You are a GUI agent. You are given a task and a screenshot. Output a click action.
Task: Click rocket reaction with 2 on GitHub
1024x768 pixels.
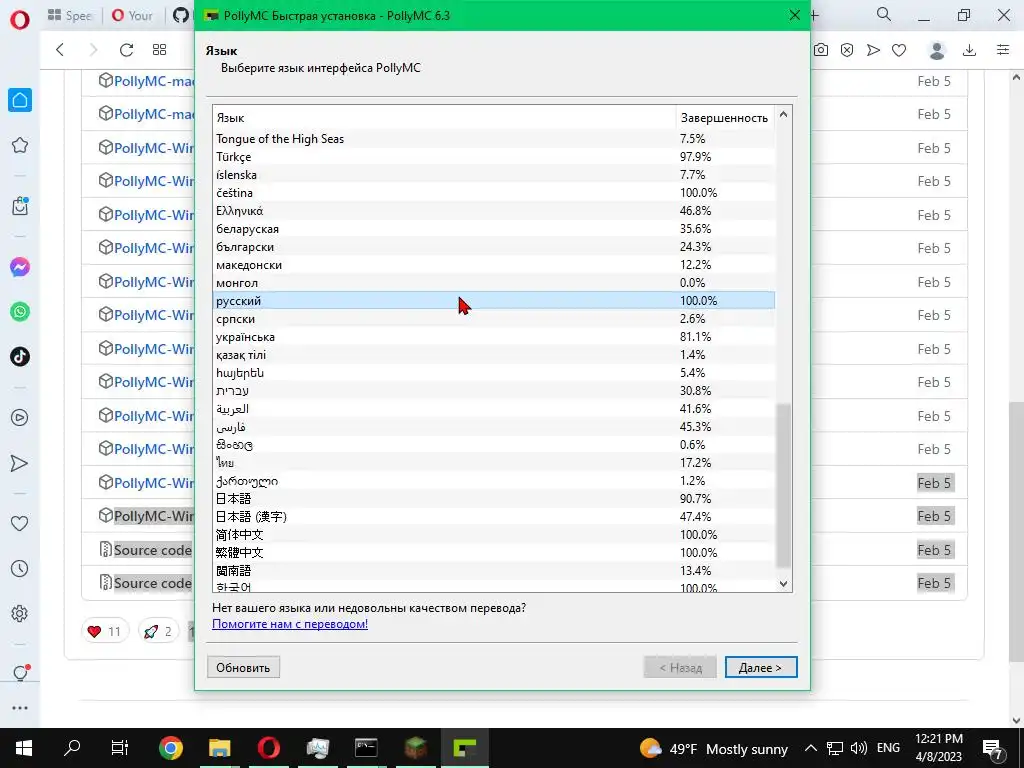click(158, 631)
